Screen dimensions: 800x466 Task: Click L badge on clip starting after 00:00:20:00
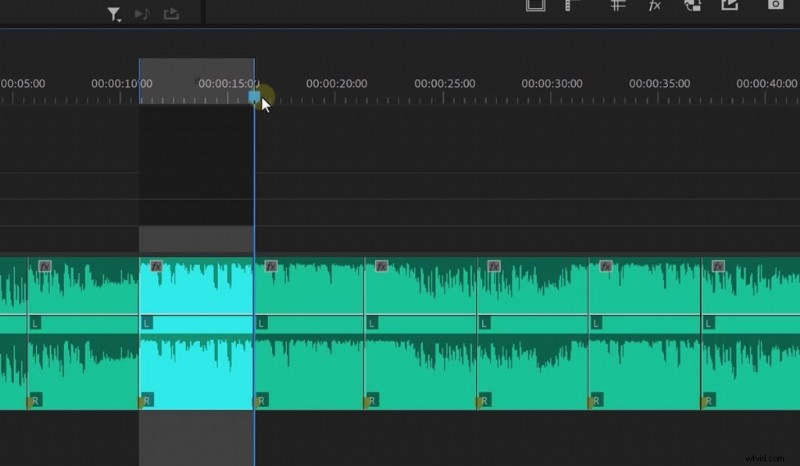click(x=372, y=323)
